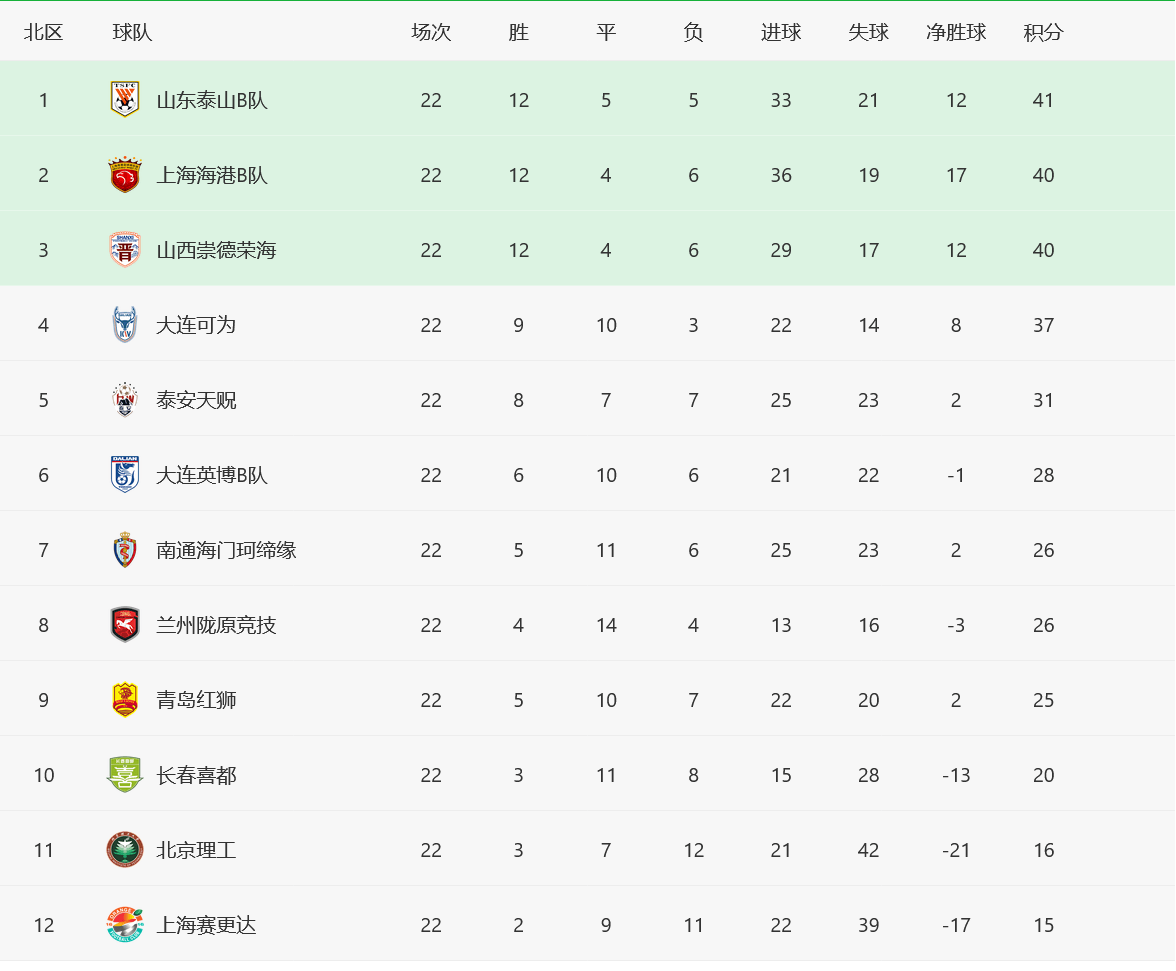Viewport: 1176px width, 971px height.
Task: Click the 泰安天贶 team emblem
Action: pyautogui.click(x=124, y=400)
